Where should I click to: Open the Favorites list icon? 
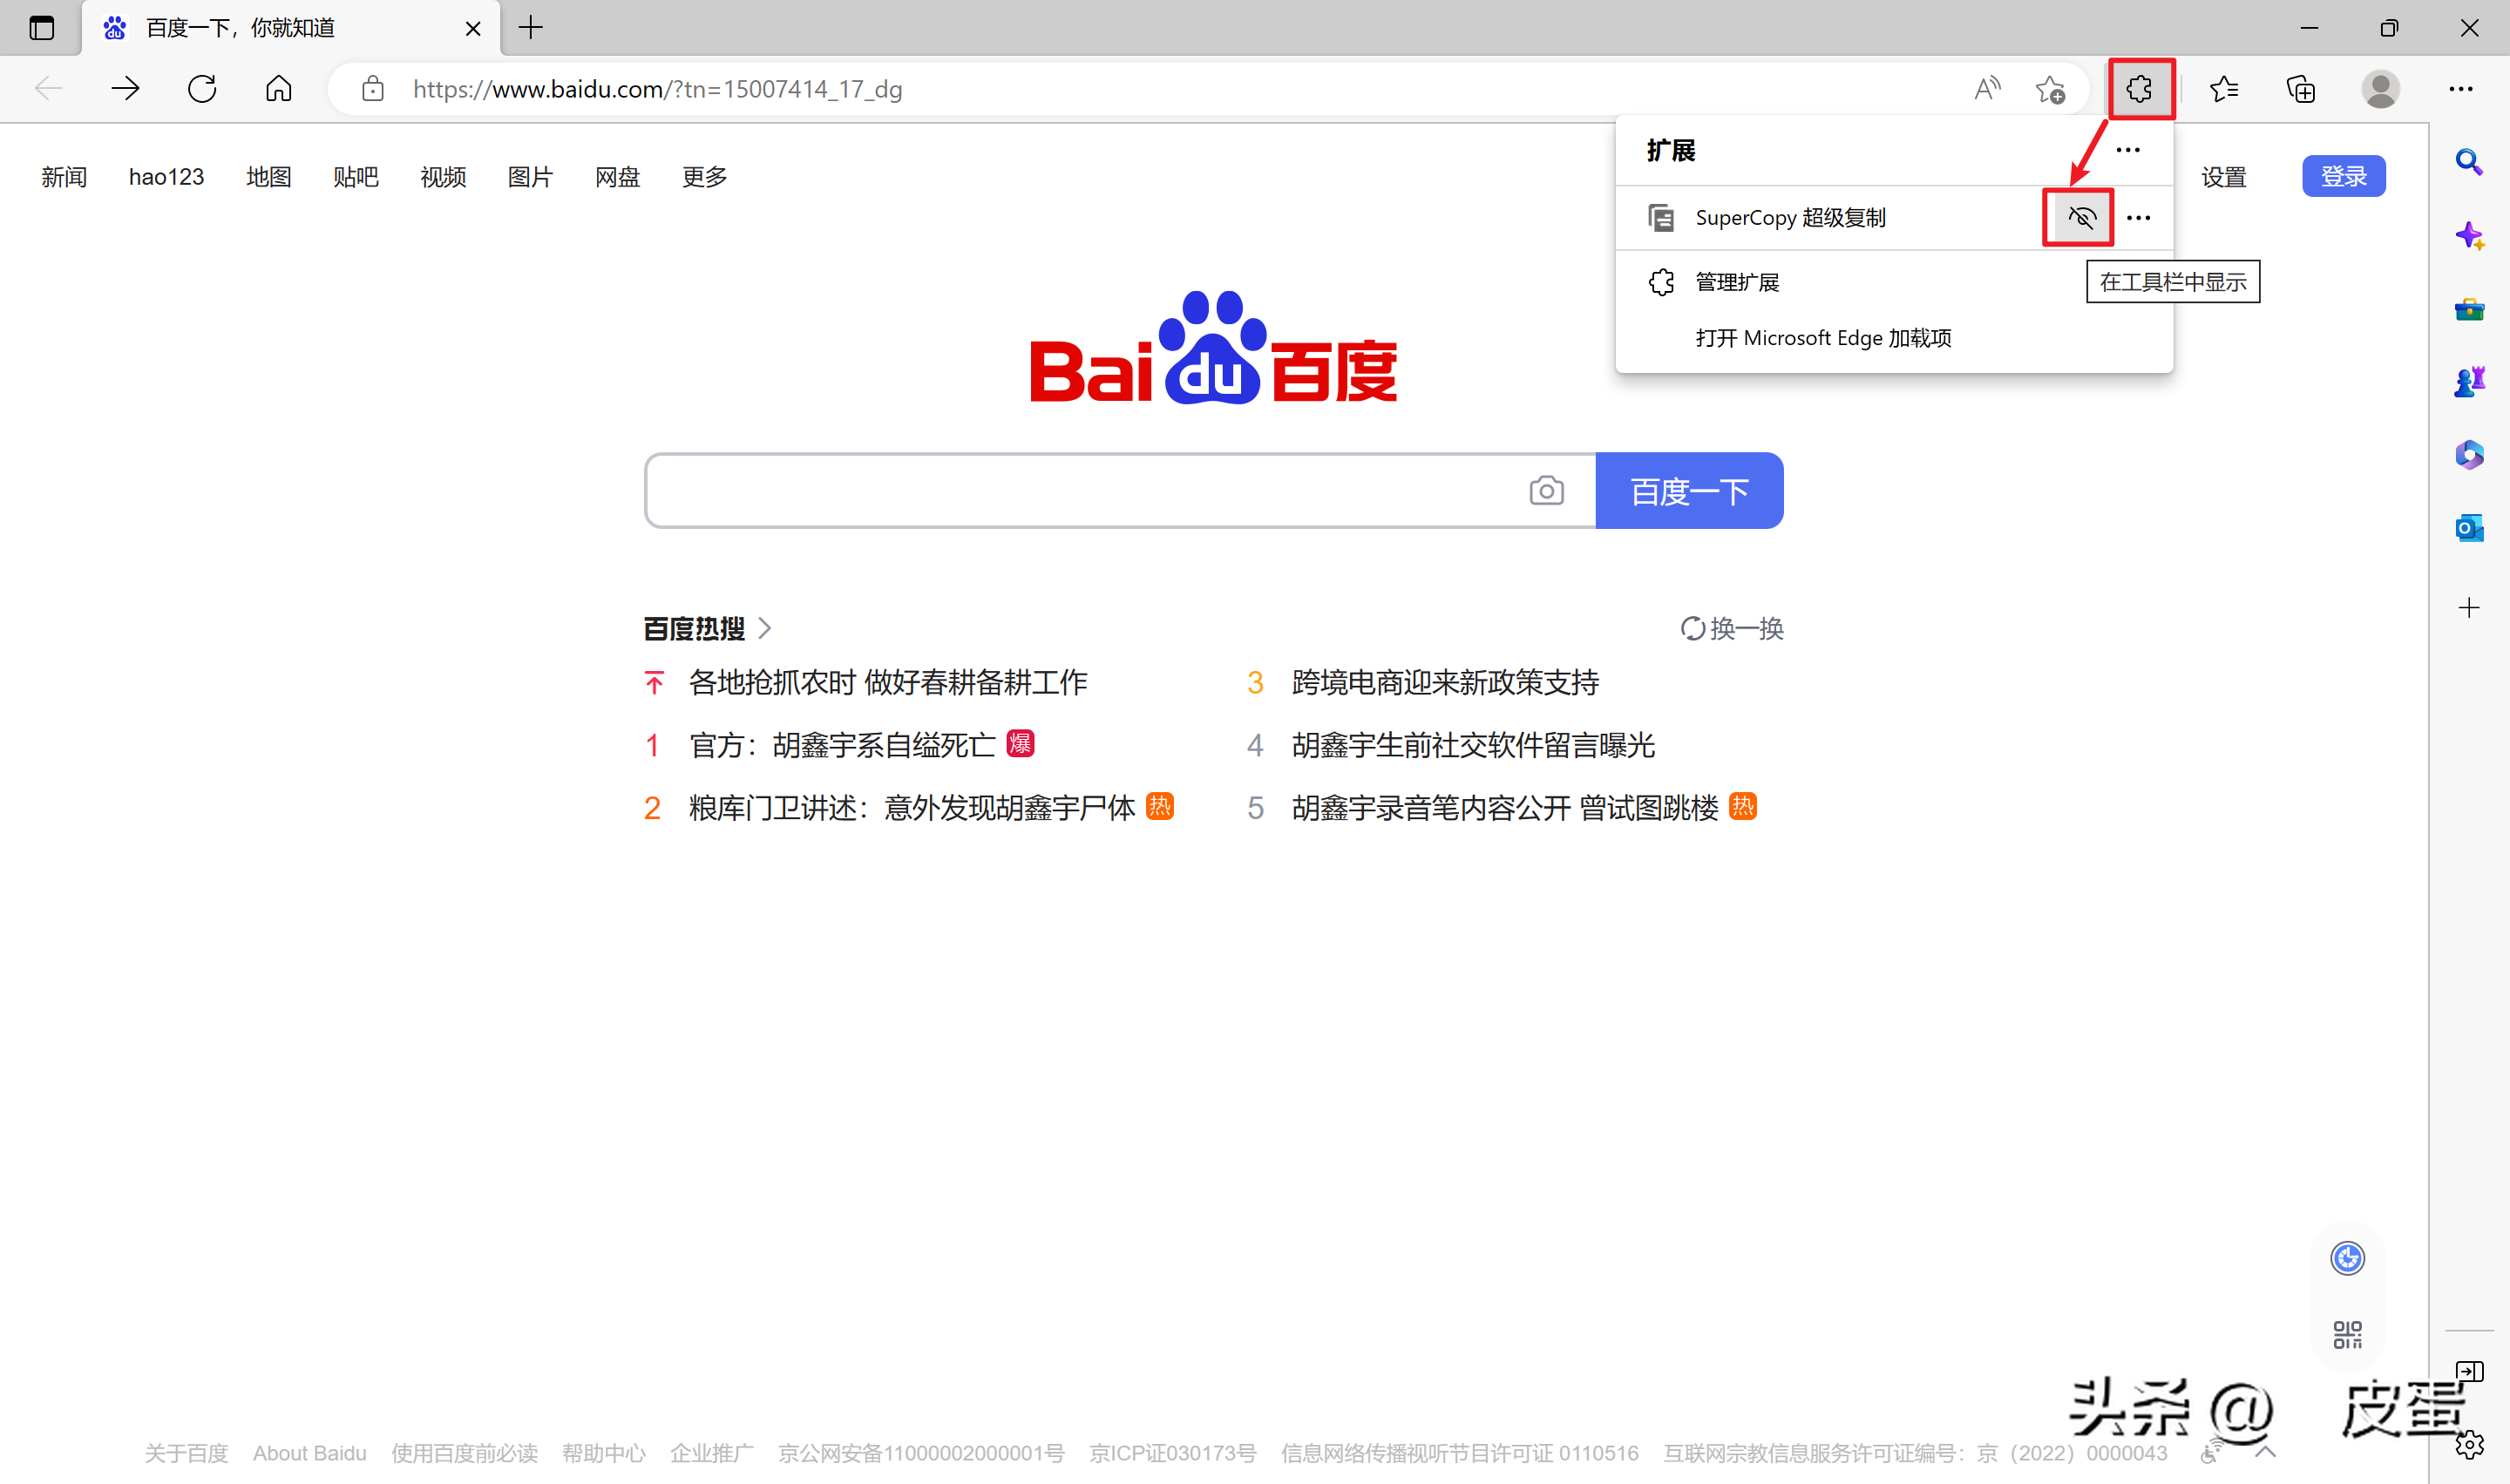[2224, 89]
